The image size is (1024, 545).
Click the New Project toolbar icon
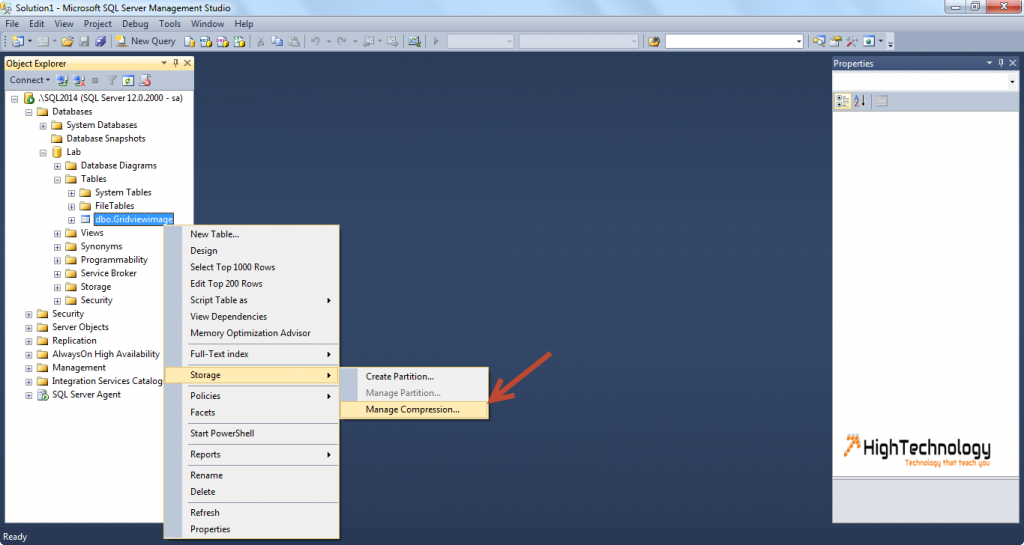(x=18, y=41)
